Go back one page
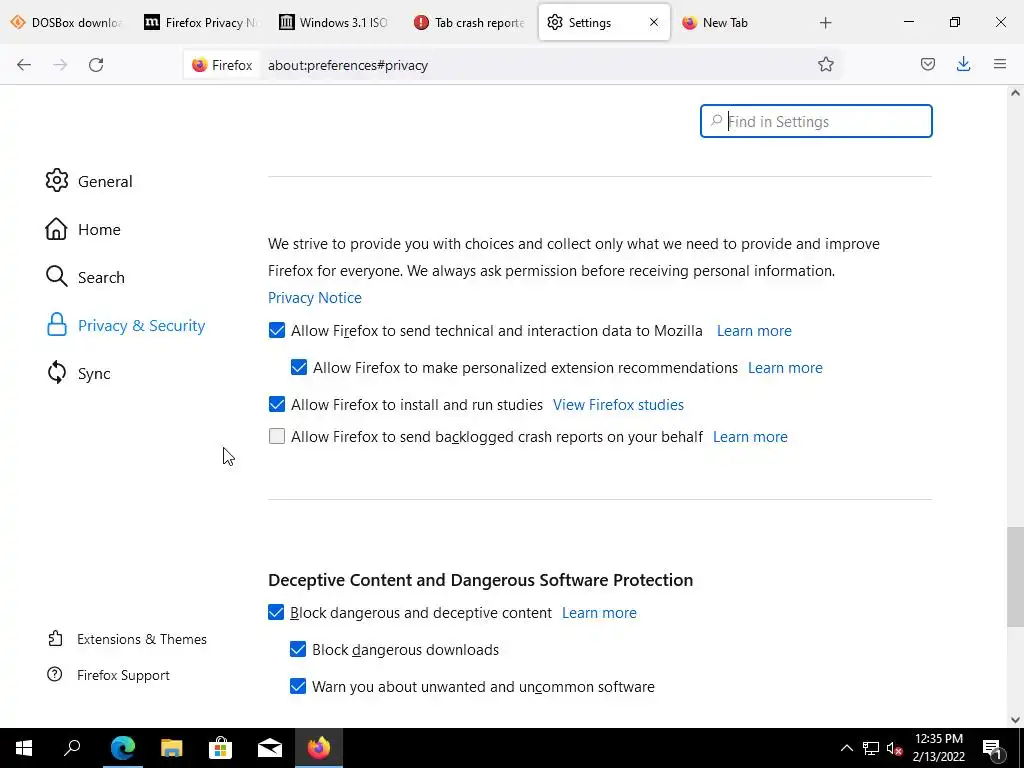 pyautogui.click(x=24, y=65)
